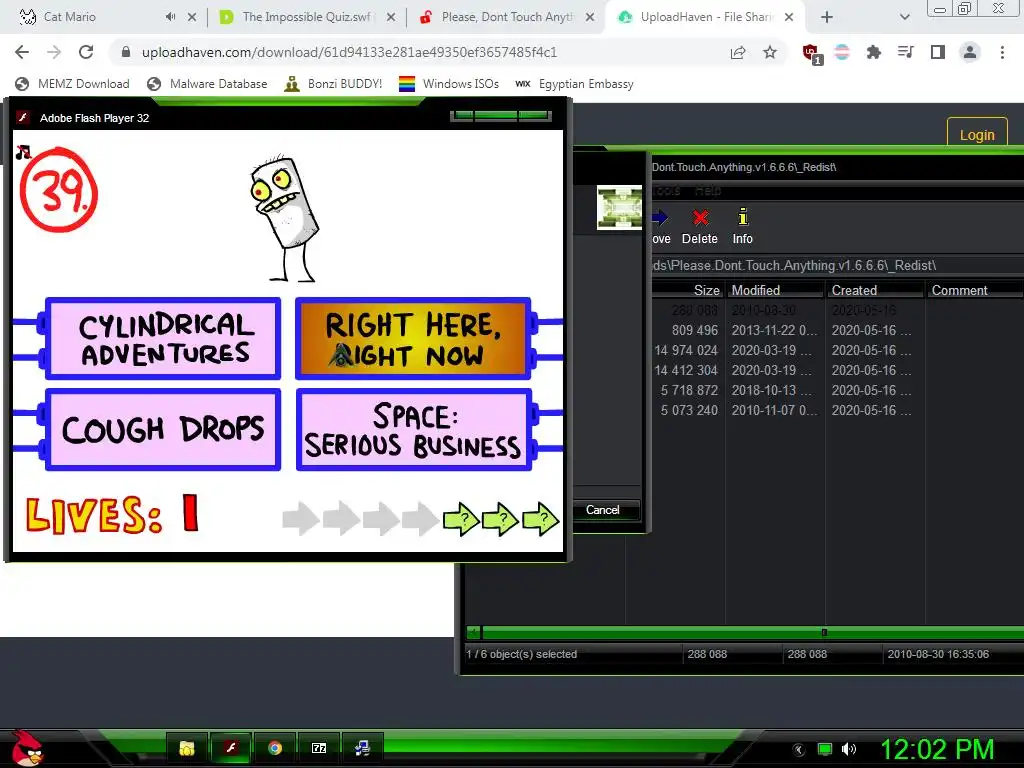Click Cancel in the 7-Zip dialog

click(x=603, y=510)
